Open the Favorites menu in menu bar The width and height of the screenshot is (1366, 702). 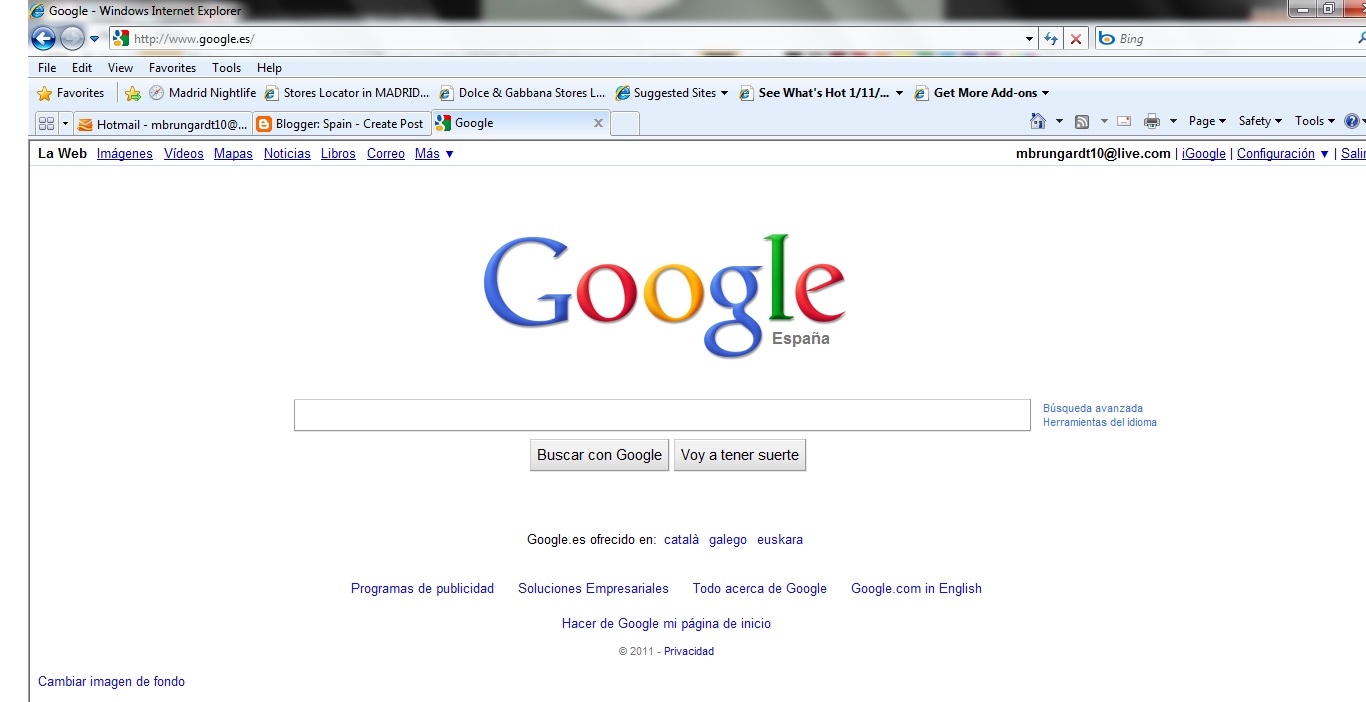pos(173,68)
